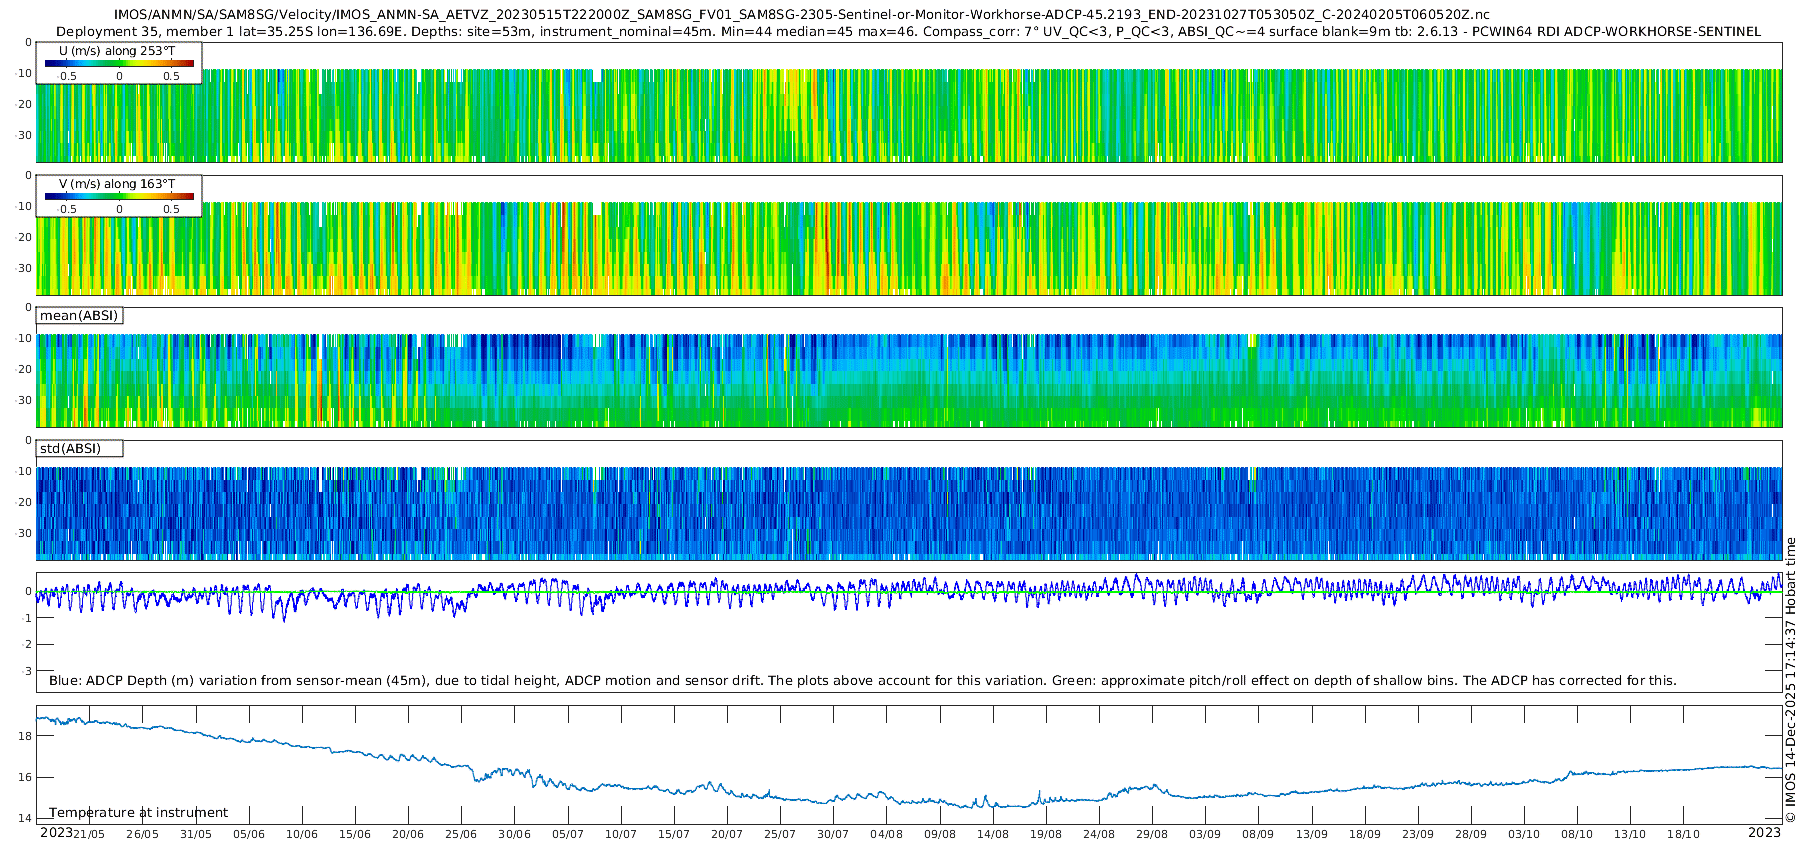The height and width of the screenshot is (850, 1800).
Task: Click the 2023 year label at bottom left
Action: tap(55, 833)
